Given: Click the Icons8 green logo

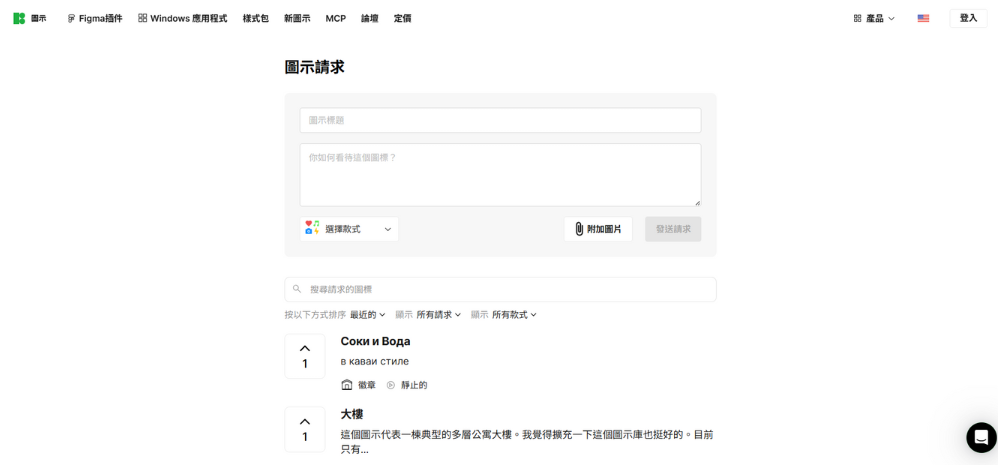Looking at the screenshot, I should [x=19, y=18].
